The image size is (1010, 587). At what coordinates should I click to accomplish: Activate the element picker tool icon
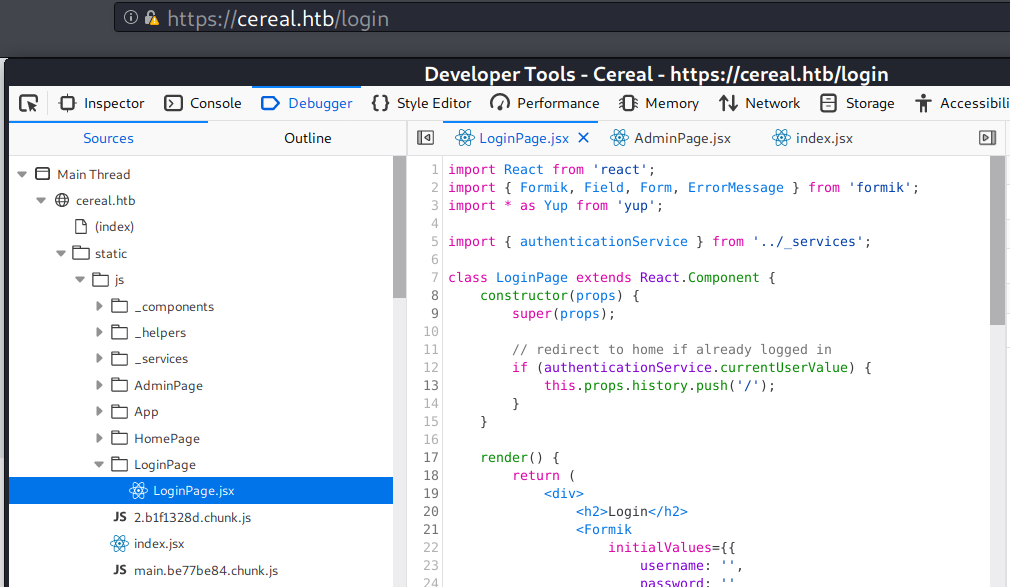click(29, 103)
